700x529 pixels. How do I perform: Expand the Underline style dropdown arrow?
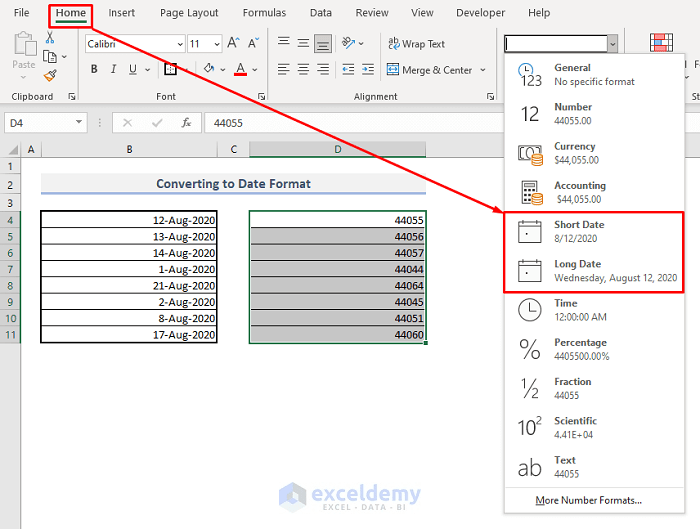tap(147, 70)
